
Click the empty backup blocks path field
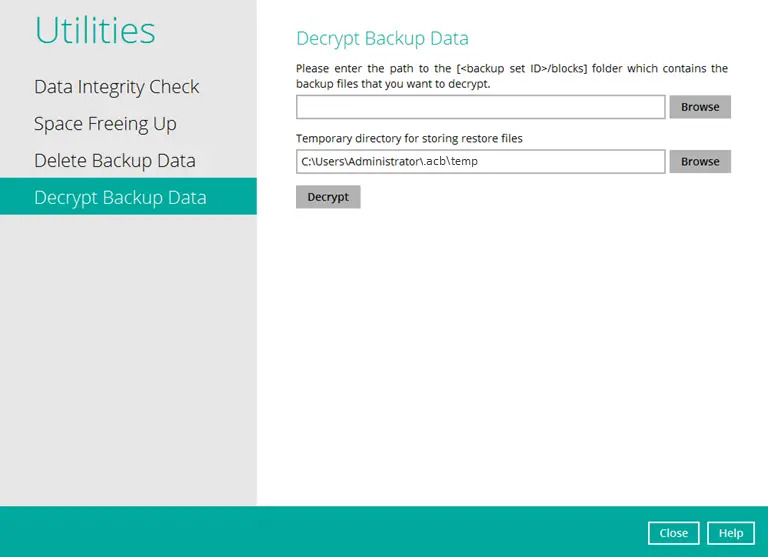480,107
